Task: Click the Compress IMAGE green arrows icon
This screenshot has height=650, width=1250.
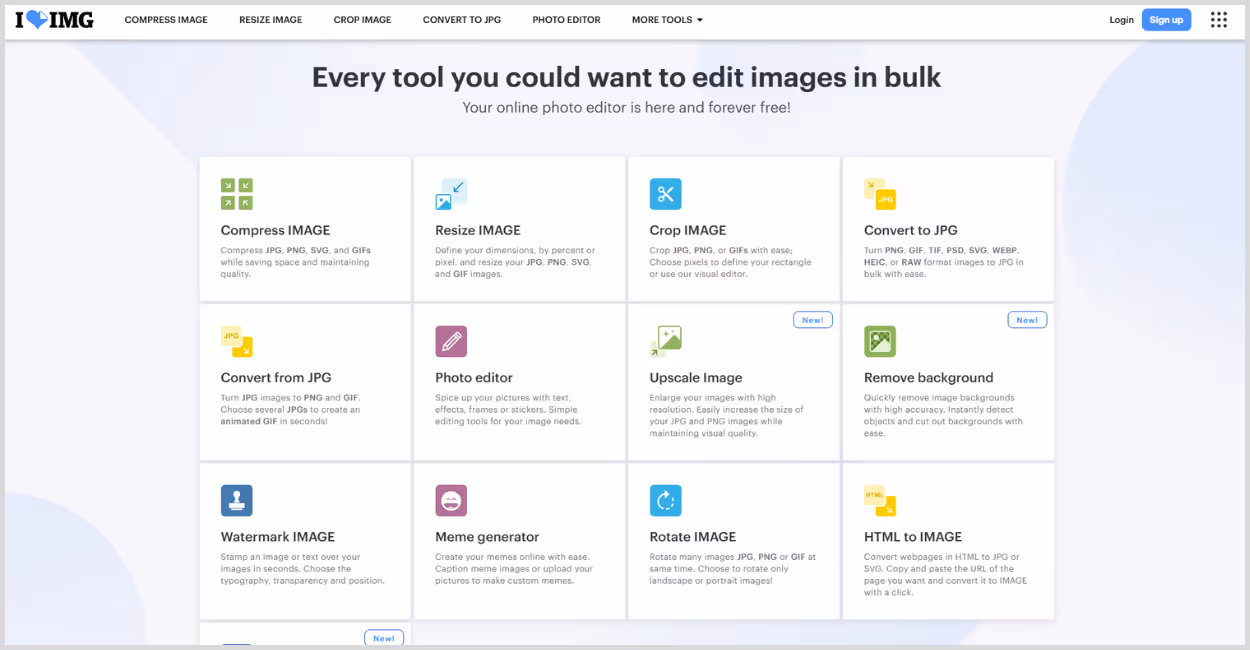Action: click(x=237, y=194)
